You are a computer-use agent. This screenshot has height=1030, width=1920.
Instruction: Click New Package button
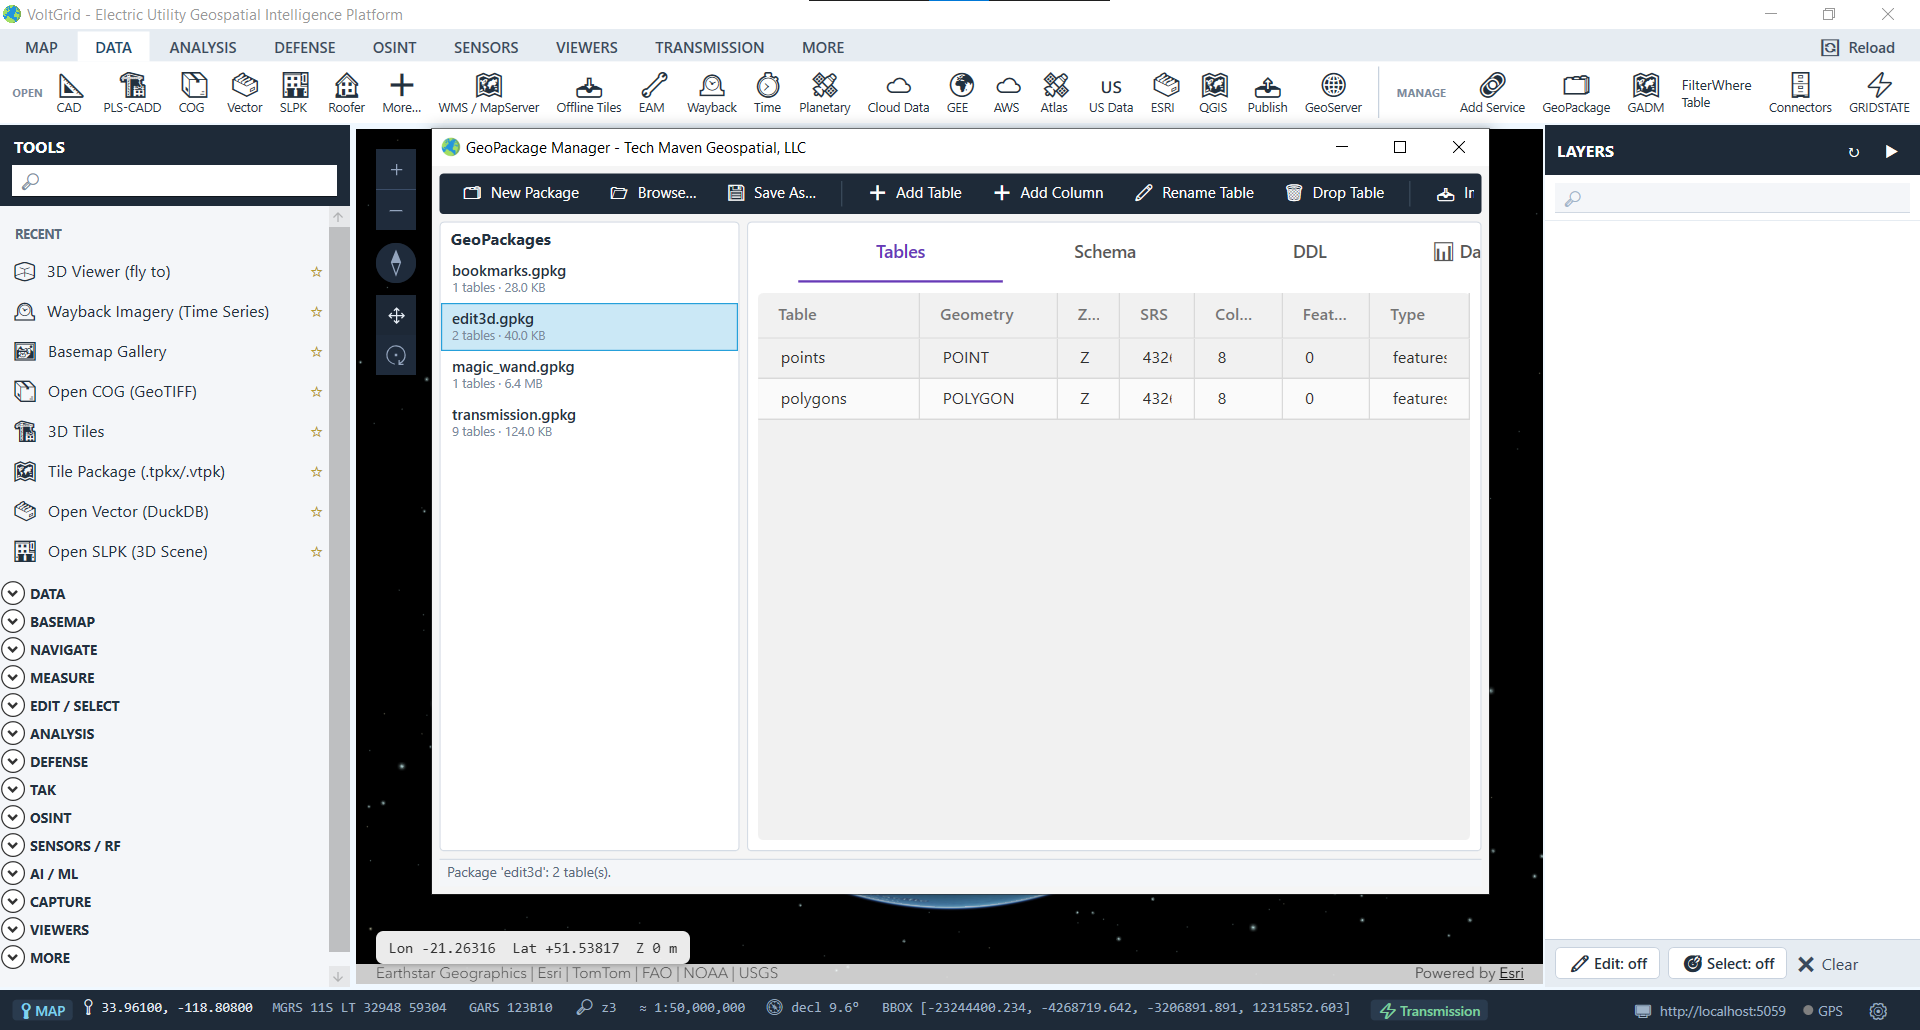pos(521,193)
